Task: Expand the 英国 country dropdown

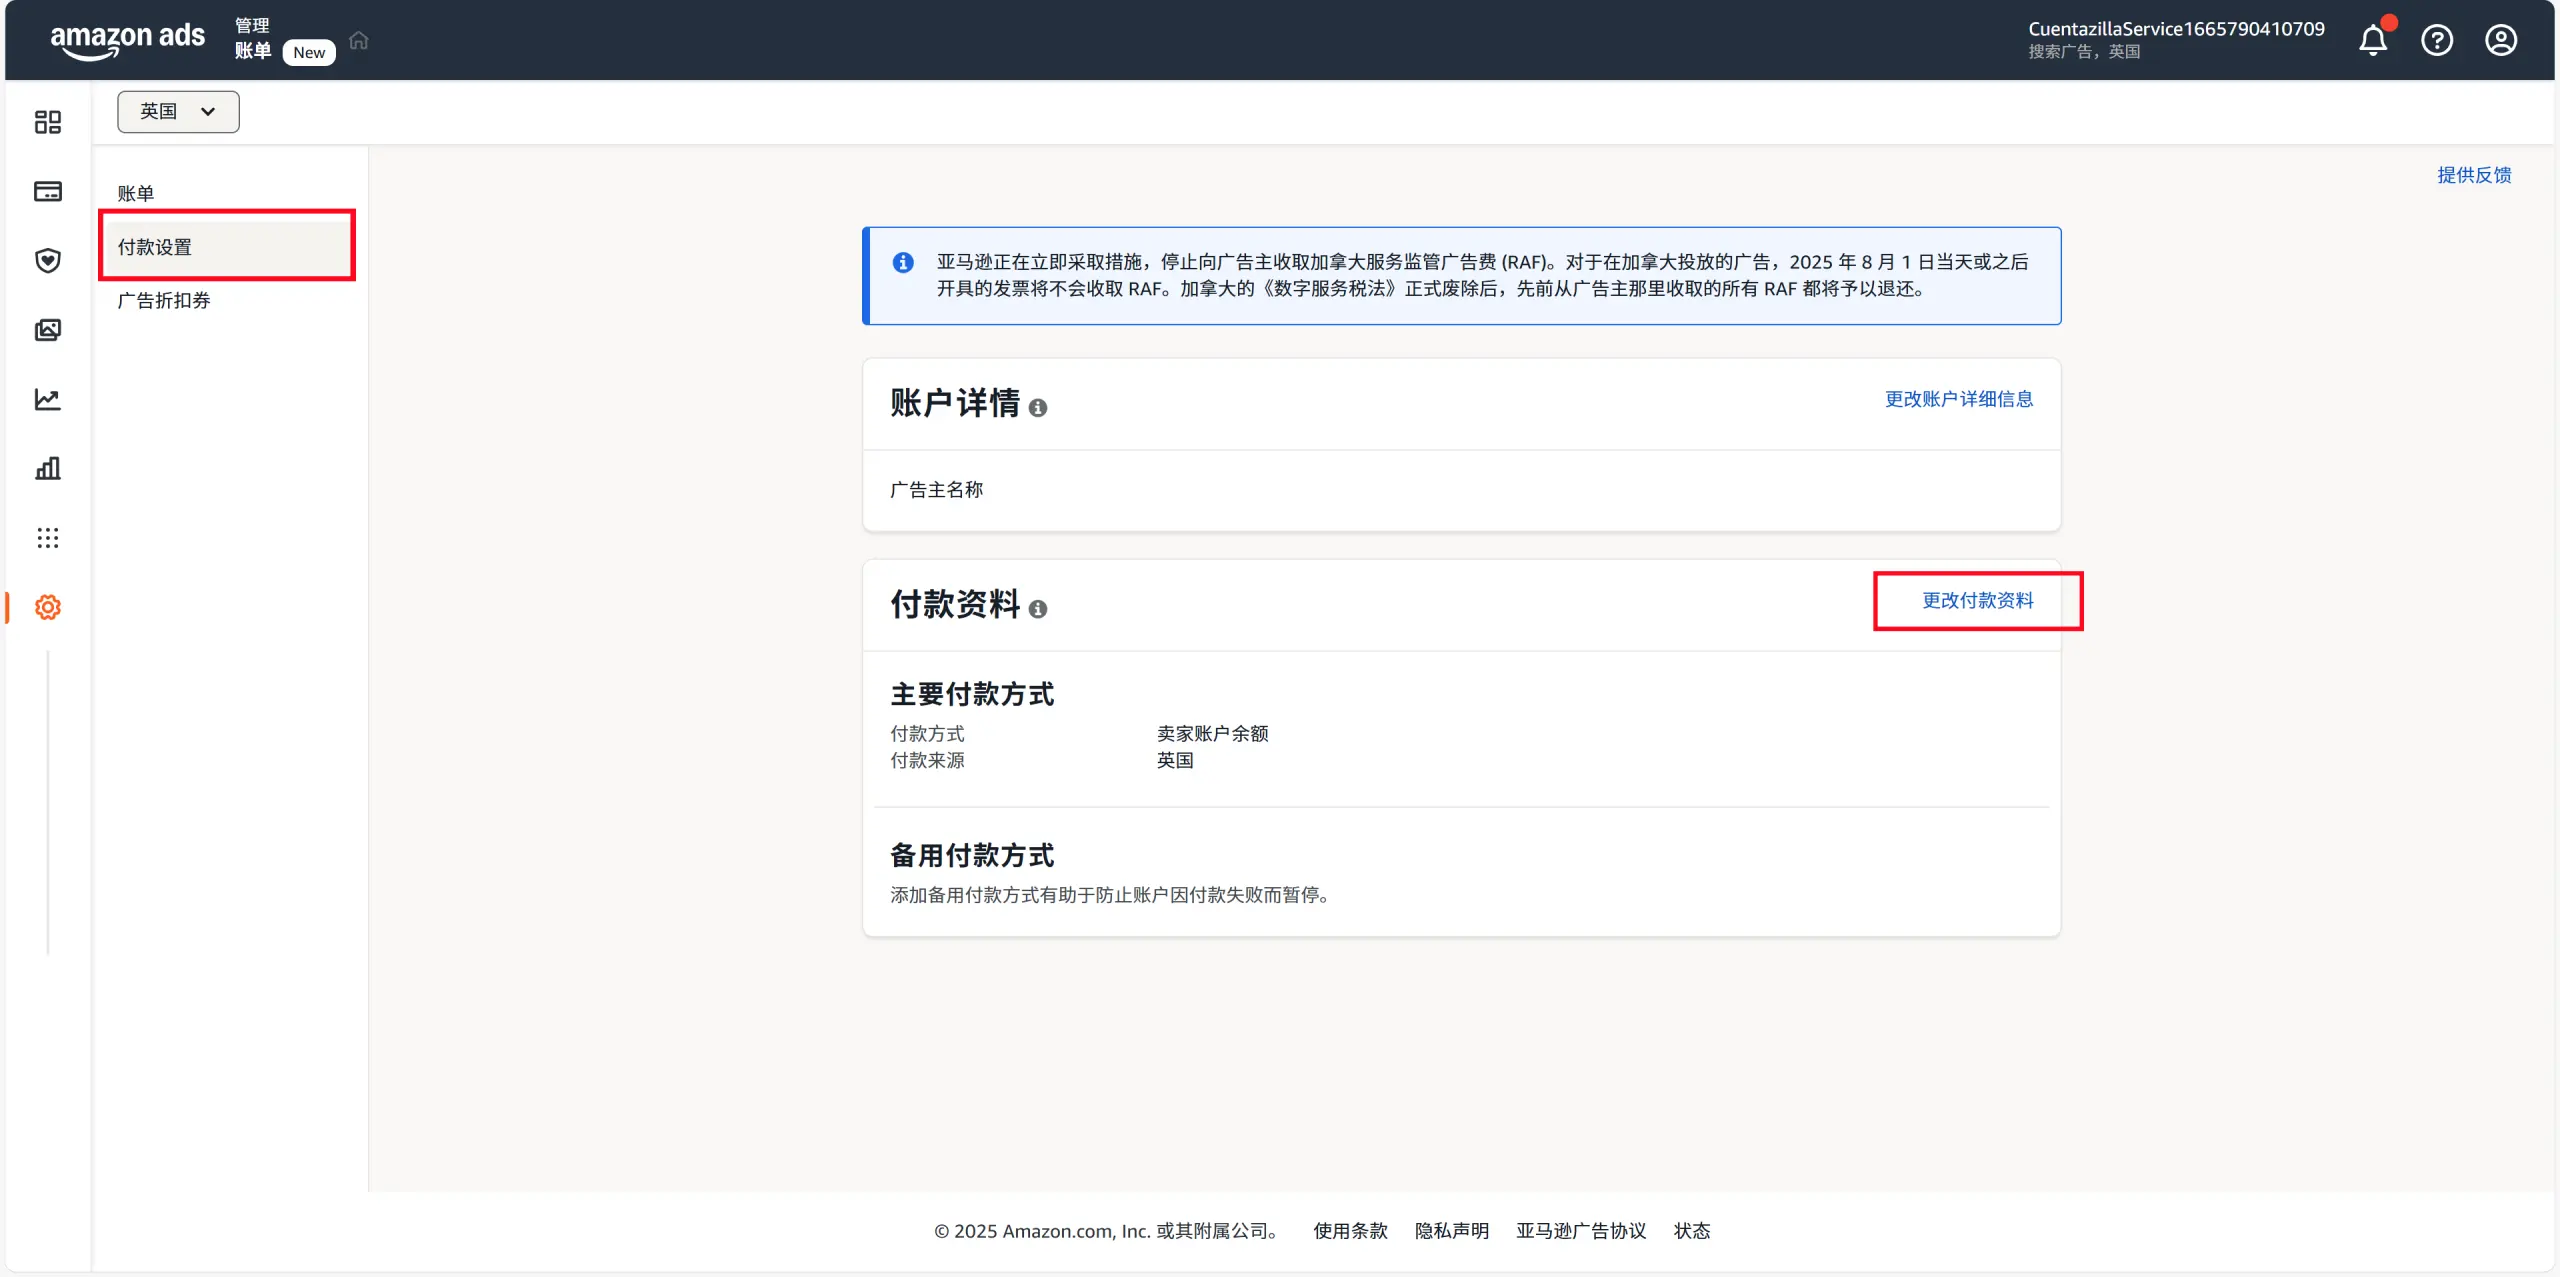Action: click(x=178, y=111)
